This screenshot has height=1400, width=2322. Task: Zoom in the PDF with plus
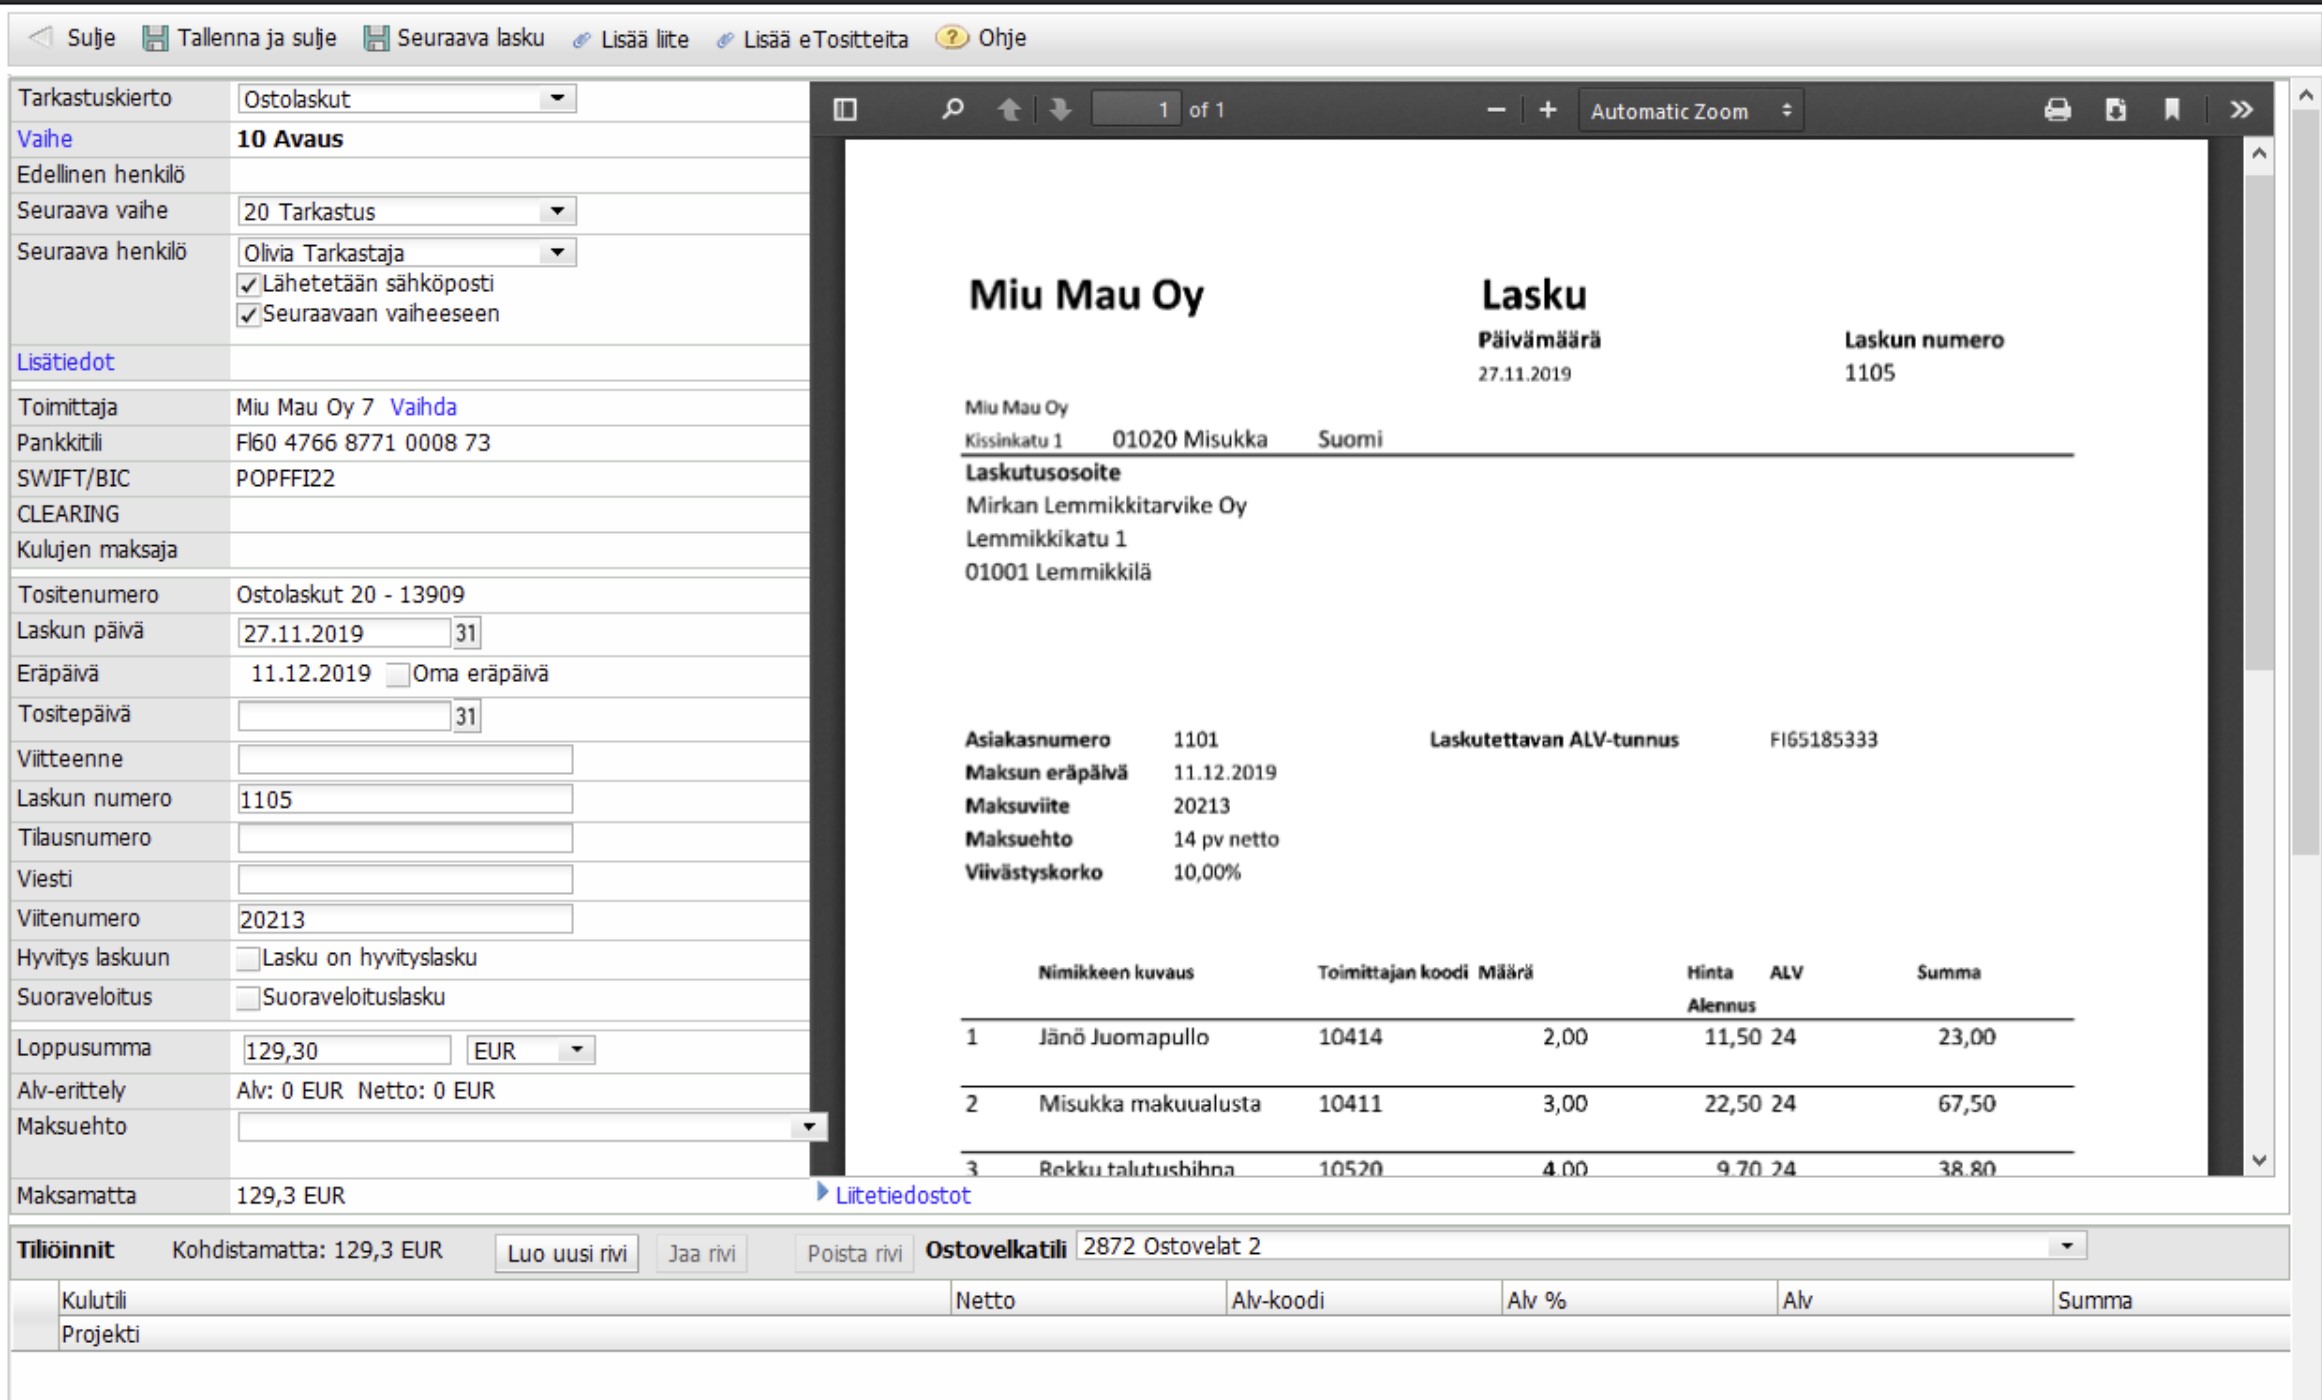1548,110
